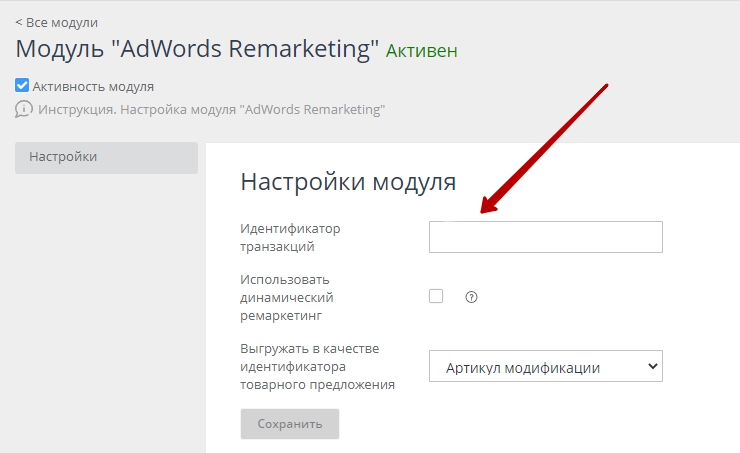Click the question mark help icon

pyautogui.click(x=472, y=297)
